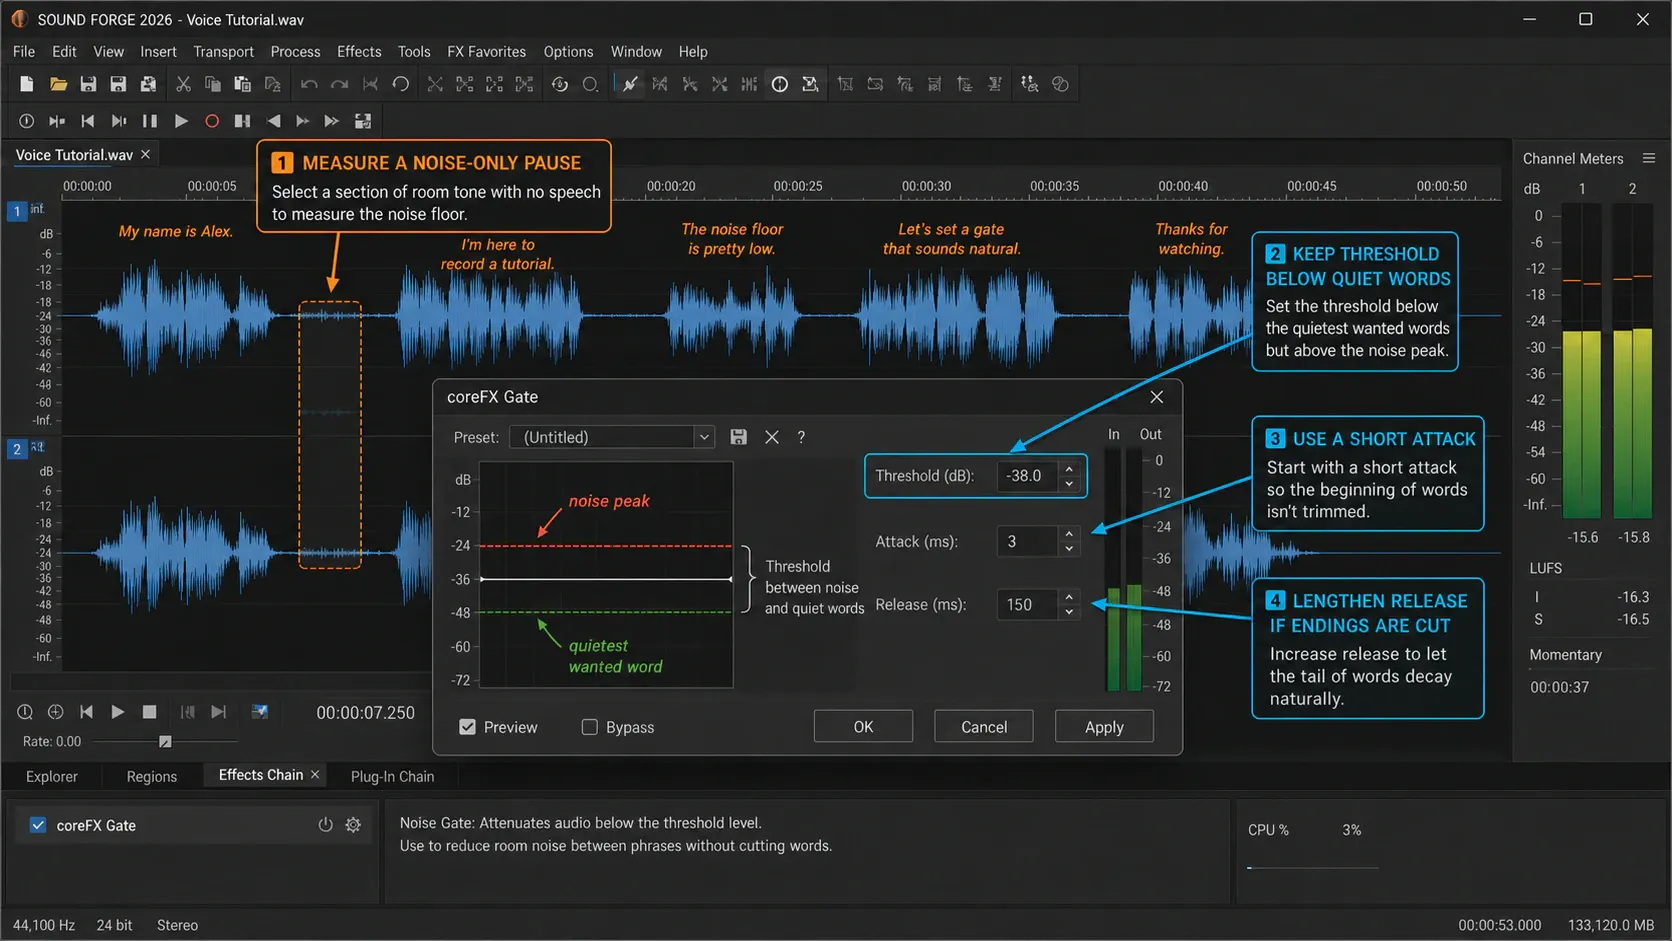Save the gate preset with the floppy icon

(x=739, y=437)
